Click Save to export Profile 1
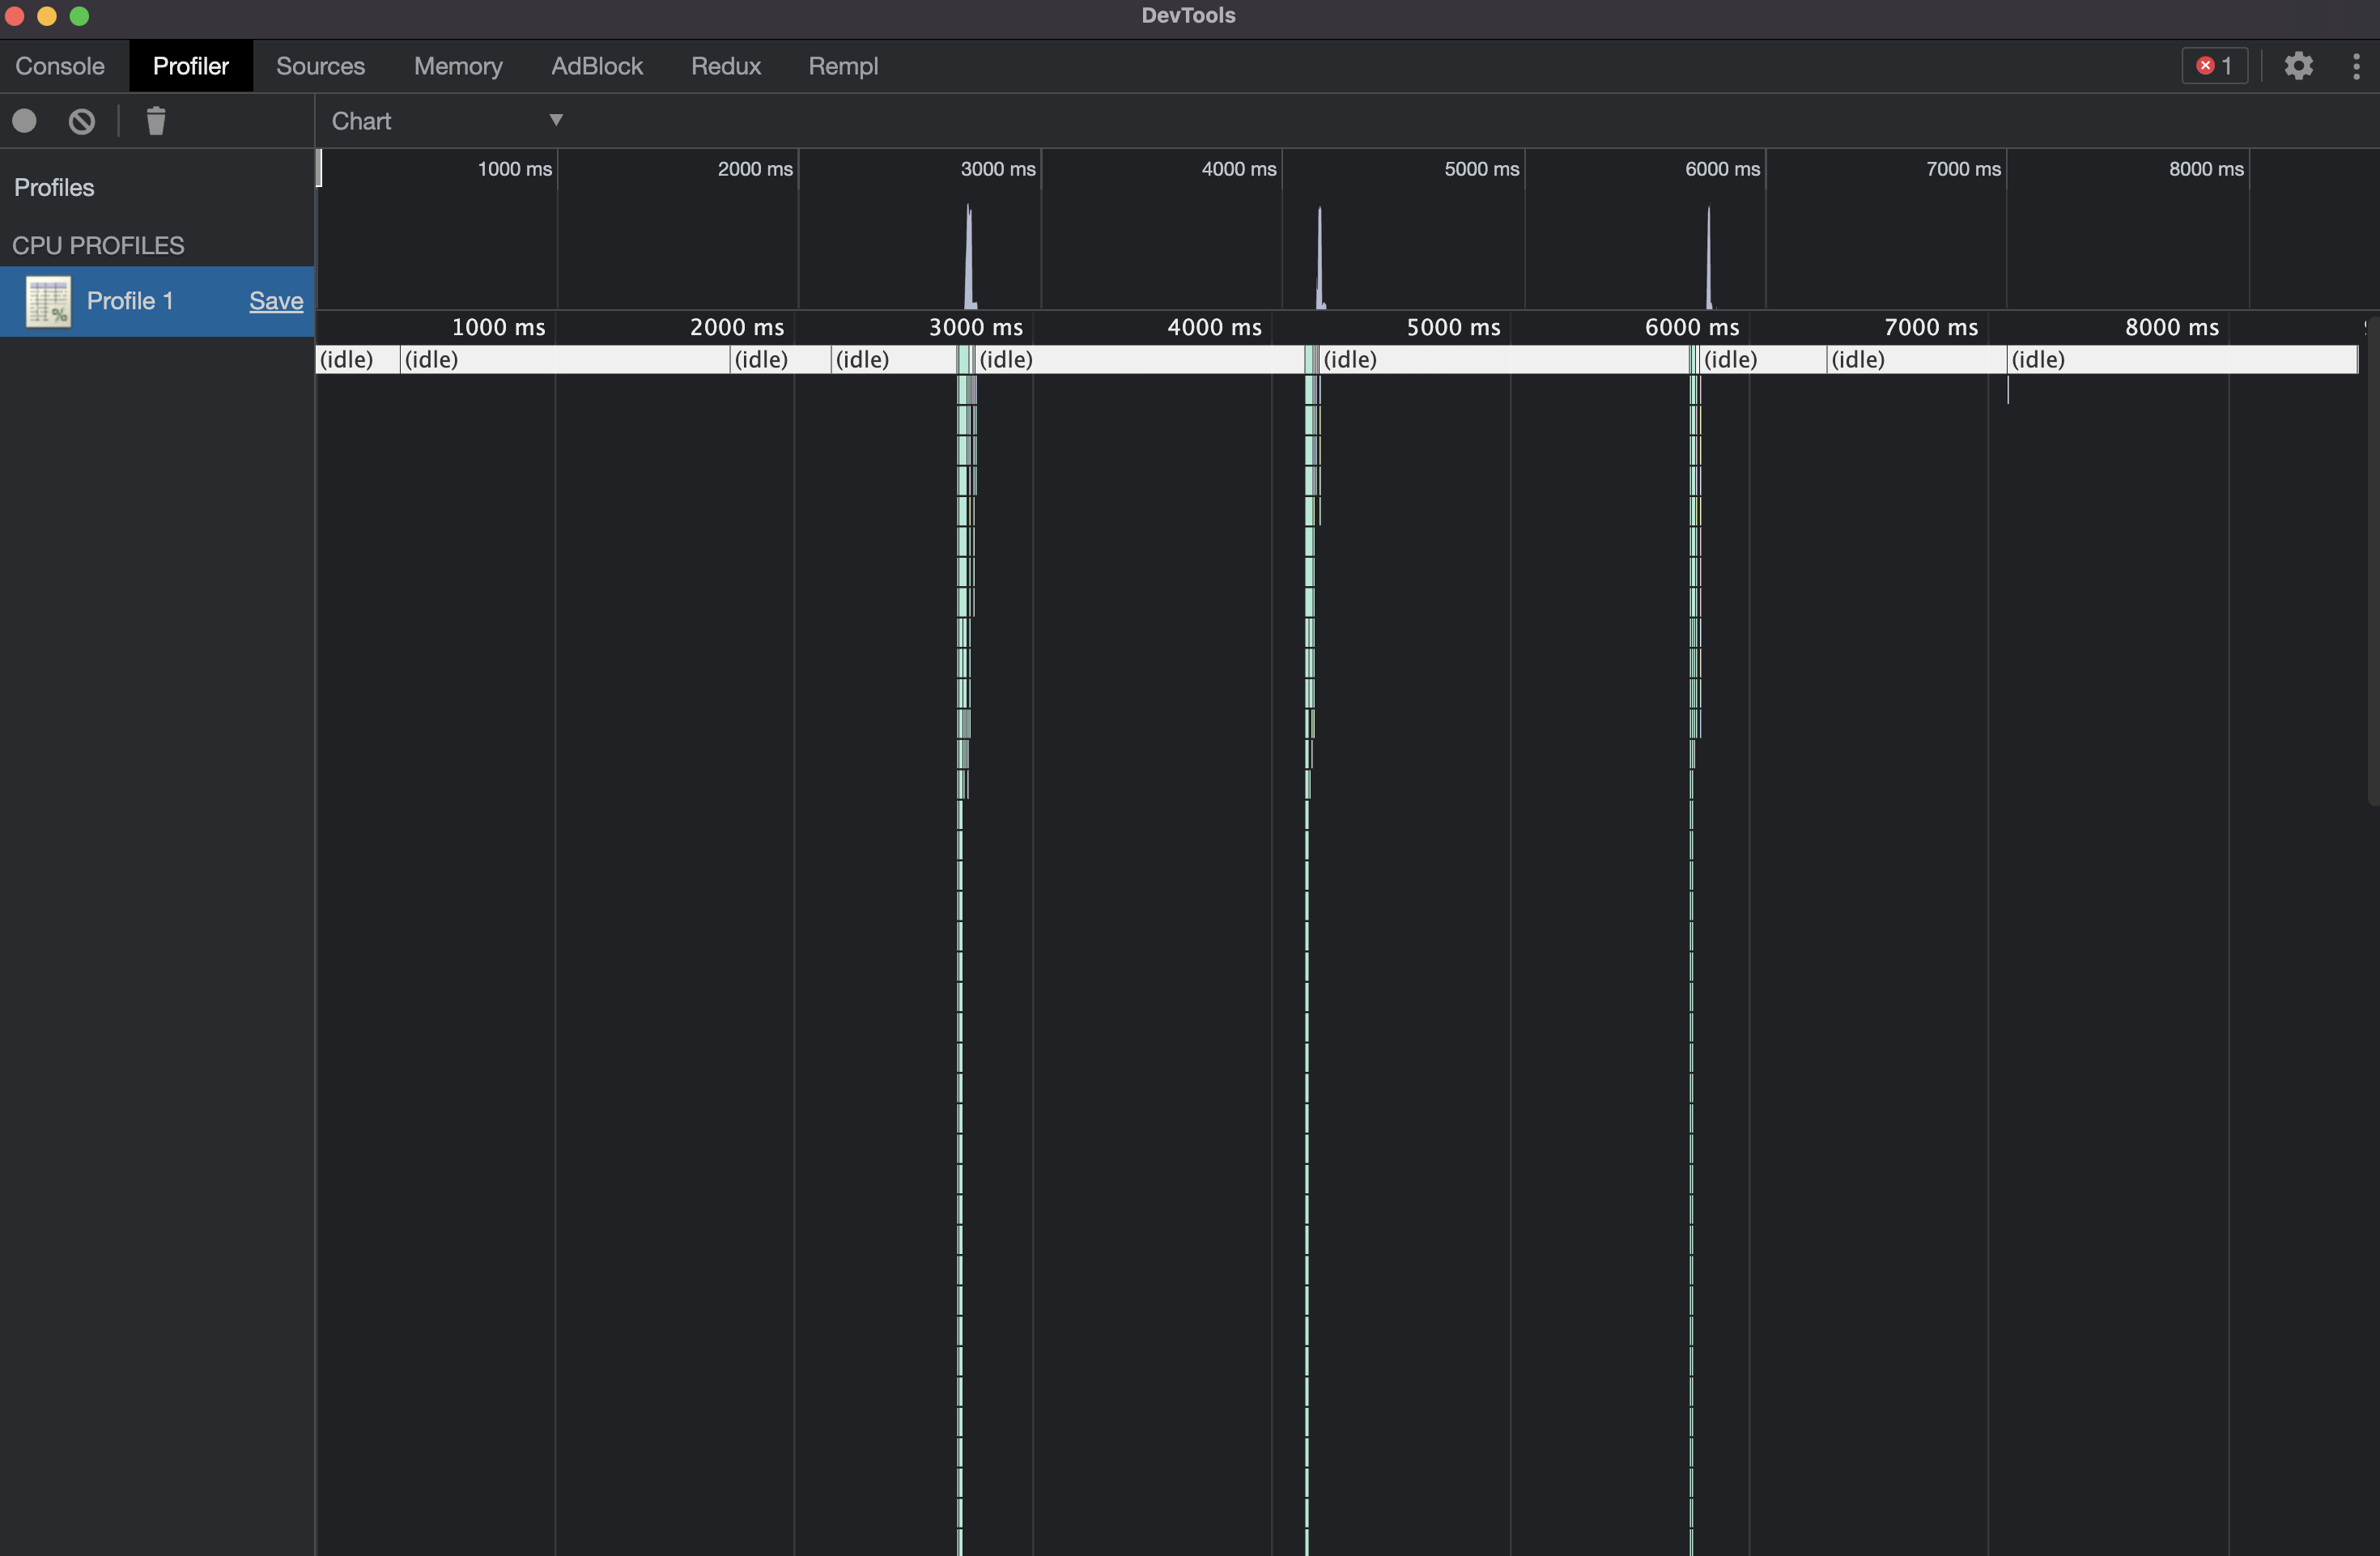Viewport: 2380px width, 1556px height. tap(276, 299)
